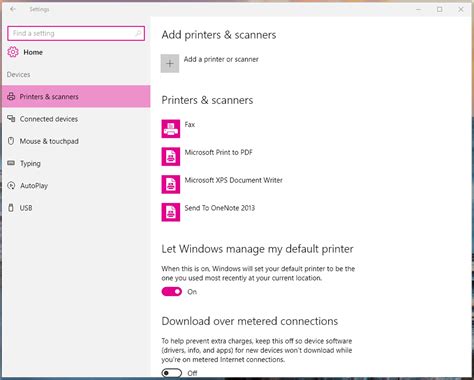Minimize the Settings window
Screen dimensions: 474x380
click(x=419, y=9)
